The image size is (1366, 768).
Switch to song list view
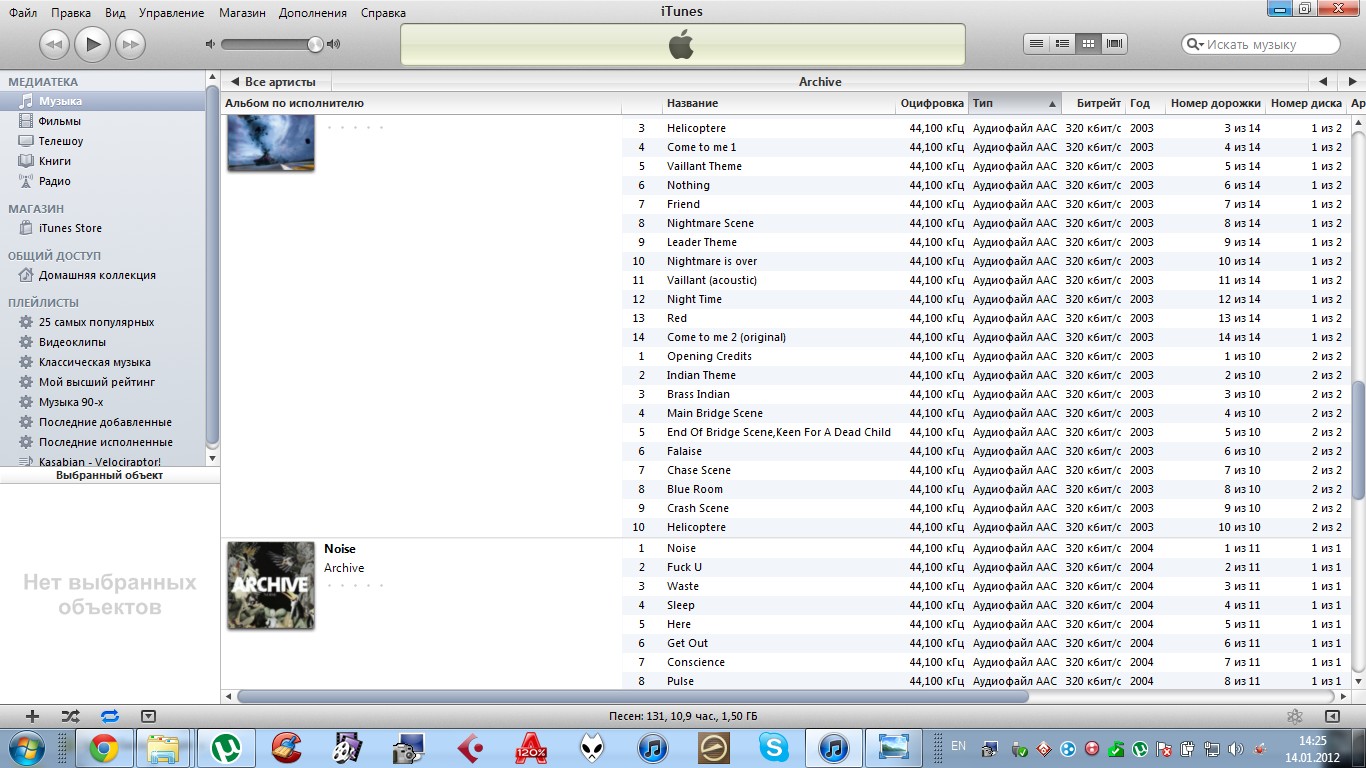pos(1037,44)
